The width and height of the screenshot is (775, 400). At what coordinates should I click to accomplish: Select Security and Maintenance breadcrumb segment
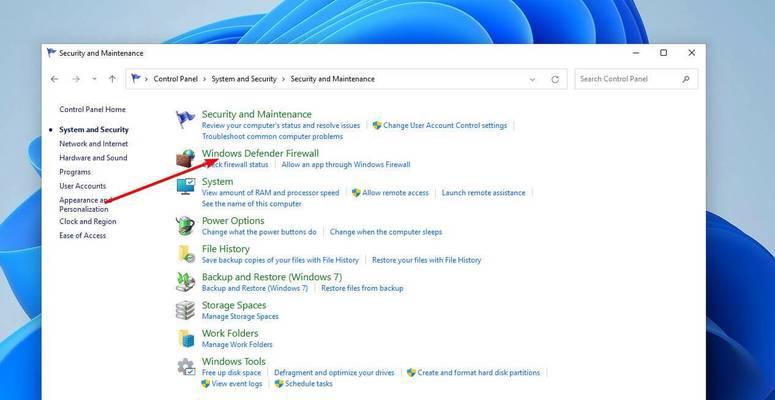click(x=332, y=79)
